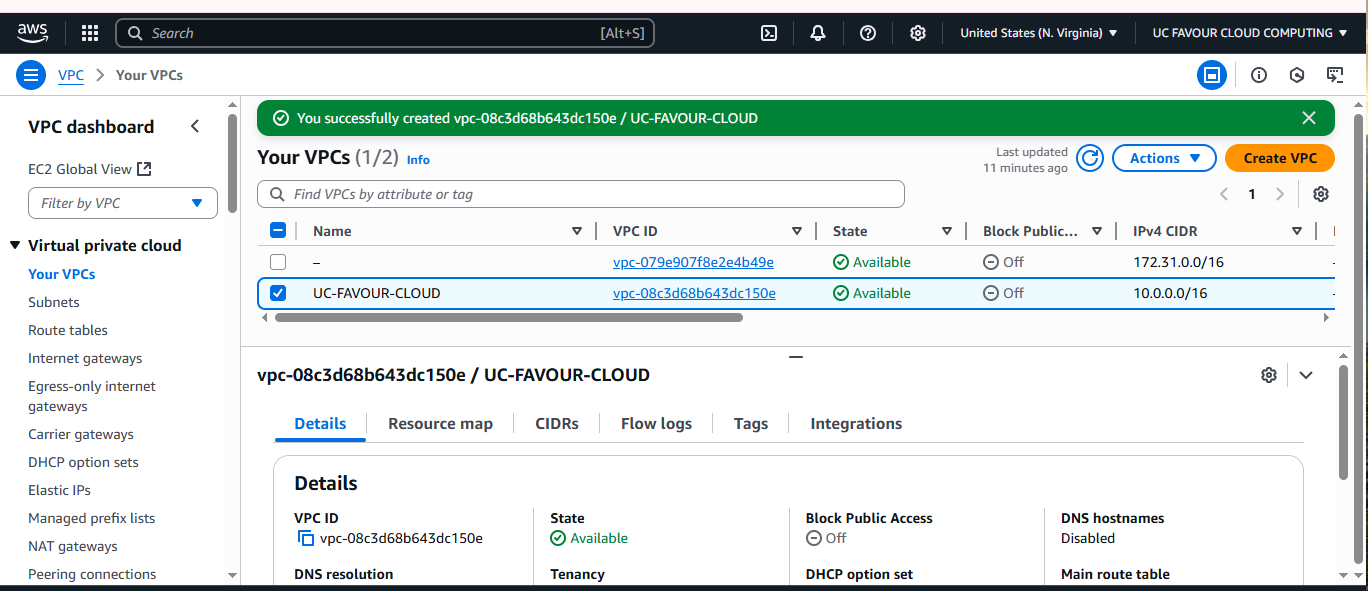Go to Route tables in sidebar

point(68,330)
